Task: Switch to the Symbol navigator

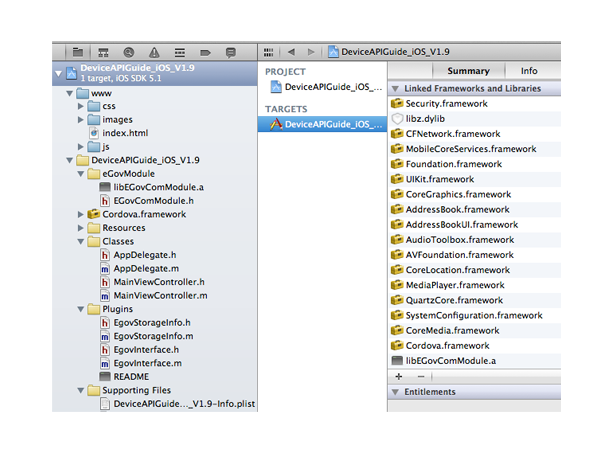Action: click(103, 51)
